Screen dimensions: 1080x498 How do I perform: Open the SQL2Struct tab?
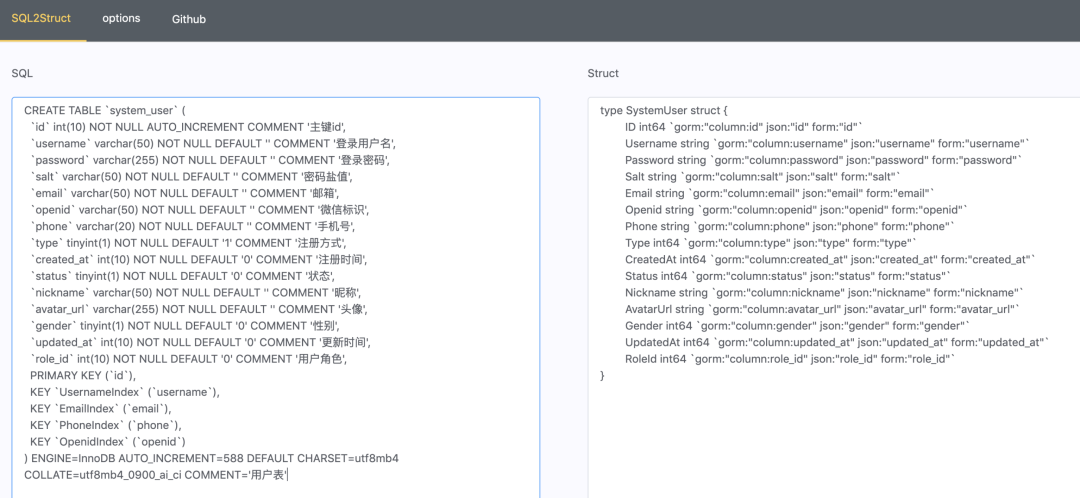point(41,19)
